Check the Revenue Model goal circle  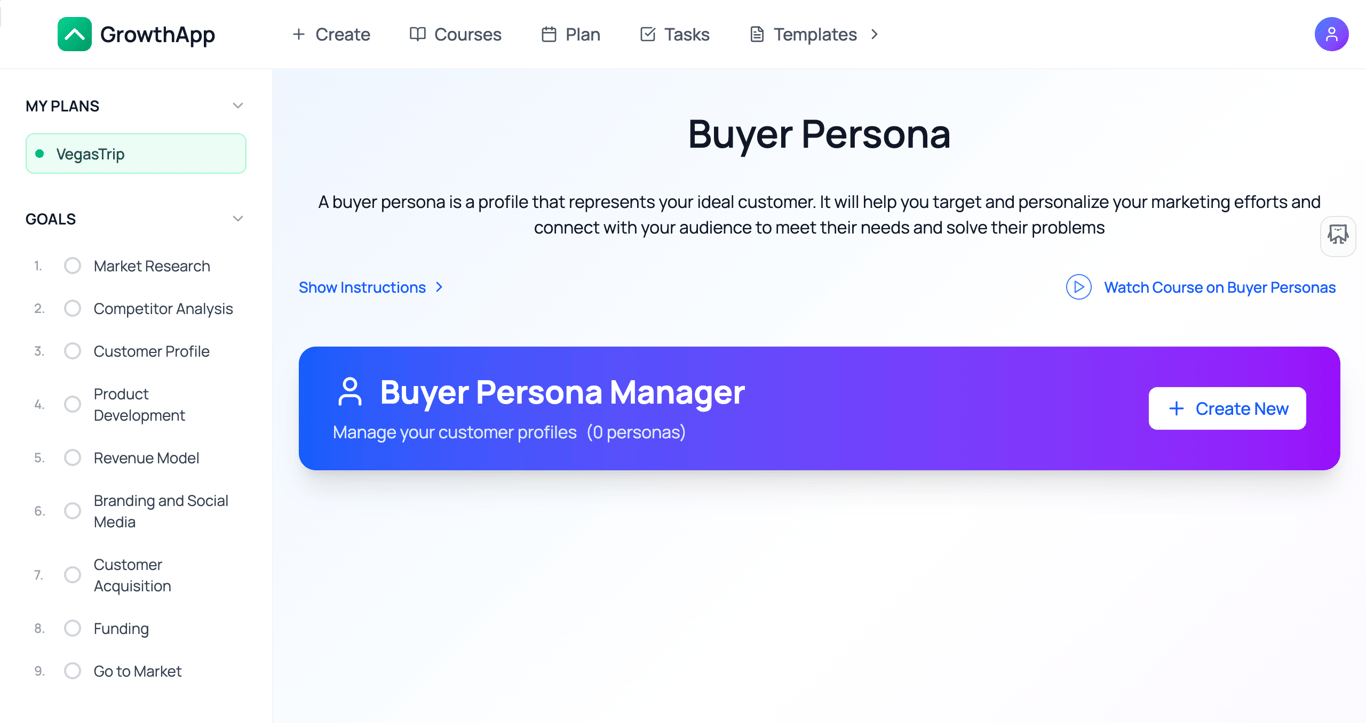(72, 458)
